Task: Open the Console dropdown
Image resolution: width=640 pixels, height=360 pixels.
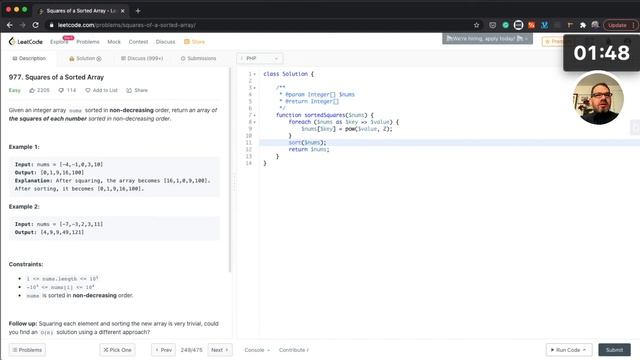Action: pyautogui.click(x=257, y=350)
